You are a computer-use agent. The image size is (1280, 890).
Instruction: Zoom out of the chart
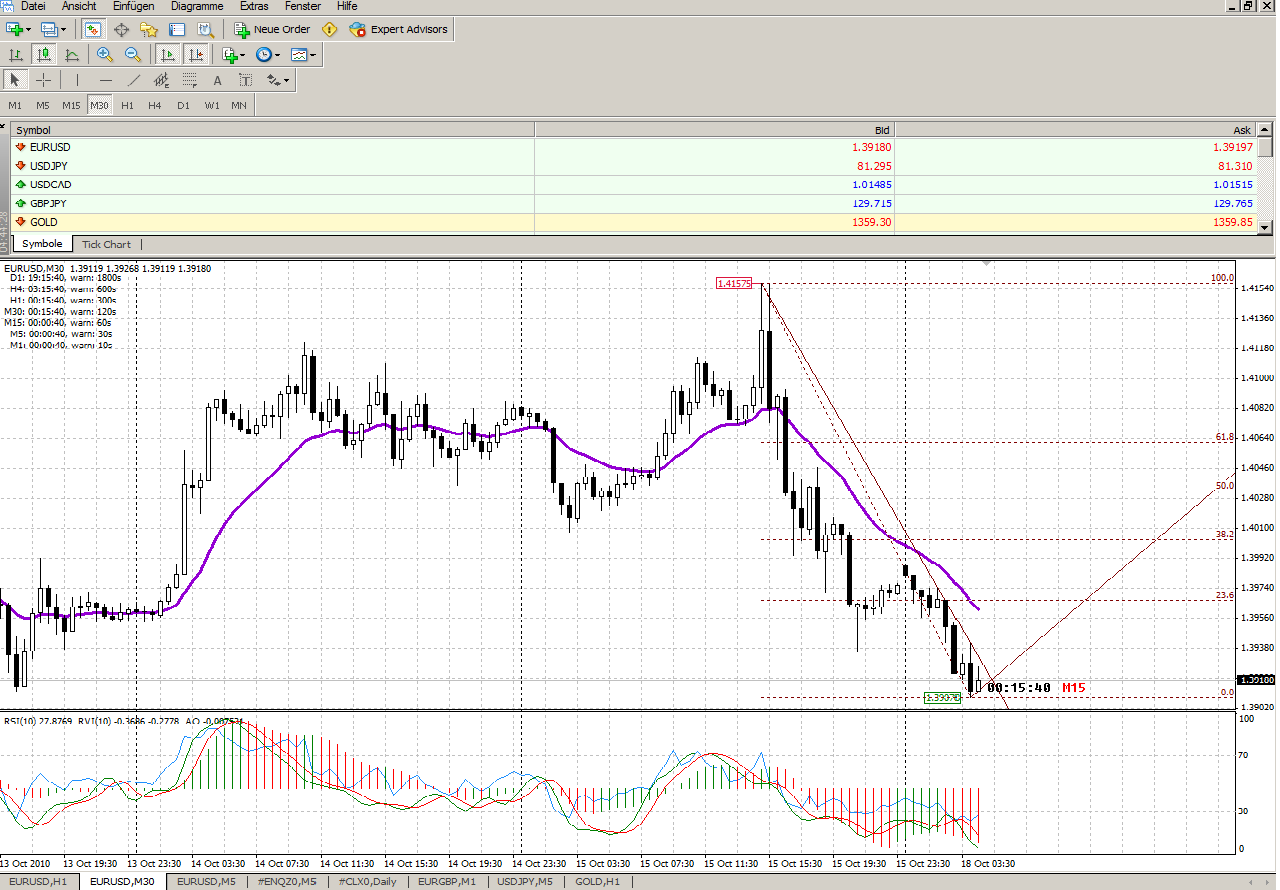pos(133,54)
